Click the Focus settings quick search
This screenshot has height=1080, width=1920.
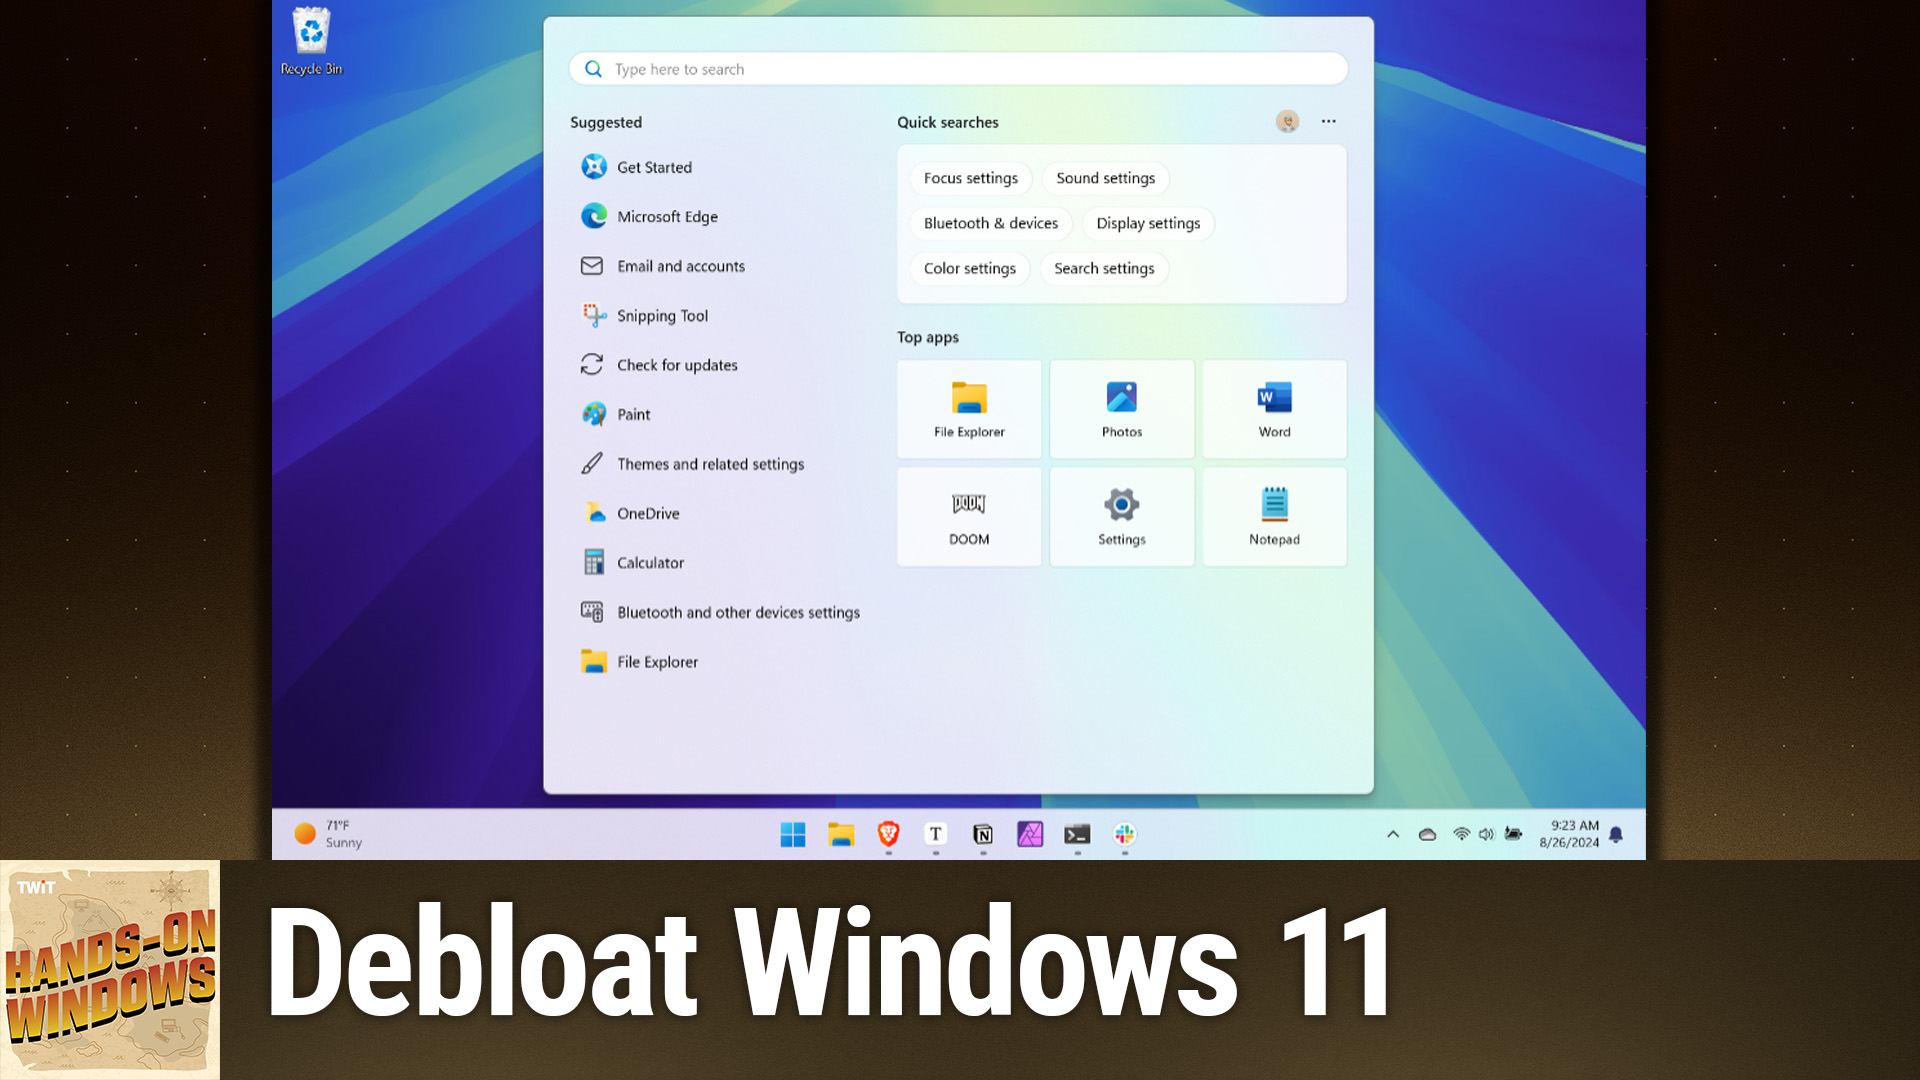(x=970, y=178)
